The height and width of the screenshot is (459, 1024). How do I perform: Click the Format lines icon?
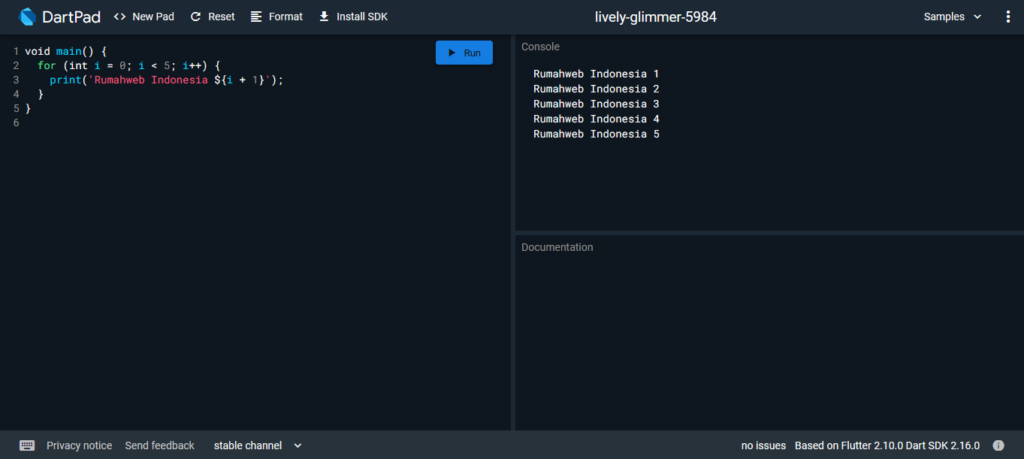click(x=257, y=17)
